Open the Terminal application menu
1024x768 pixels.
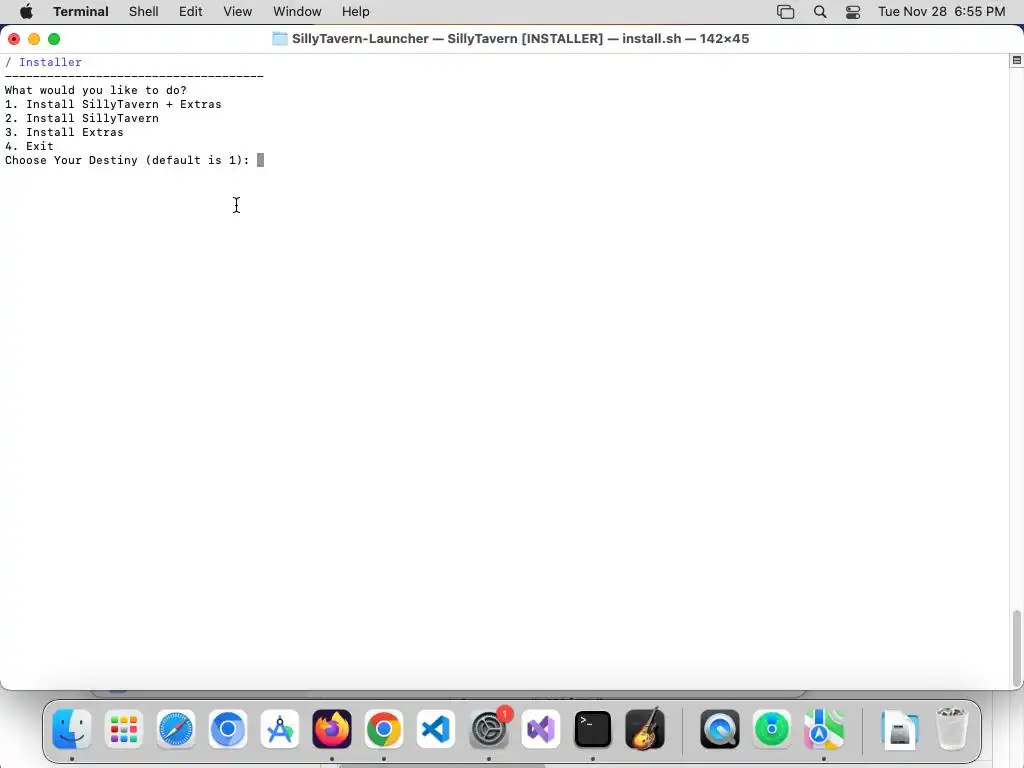[81, 12]
